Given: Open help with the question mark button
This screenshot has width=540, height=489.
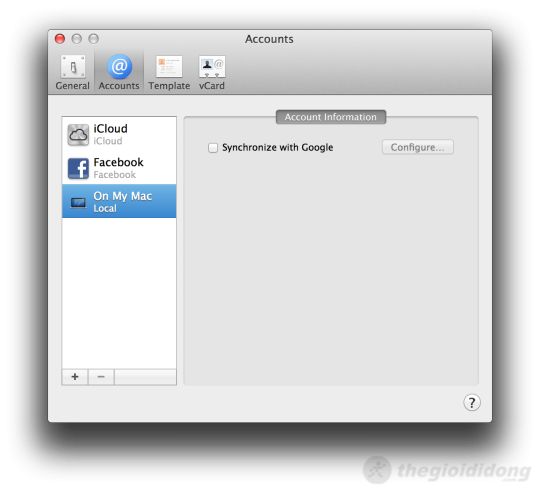Looking at the screenshot, I should coord(471,402).
